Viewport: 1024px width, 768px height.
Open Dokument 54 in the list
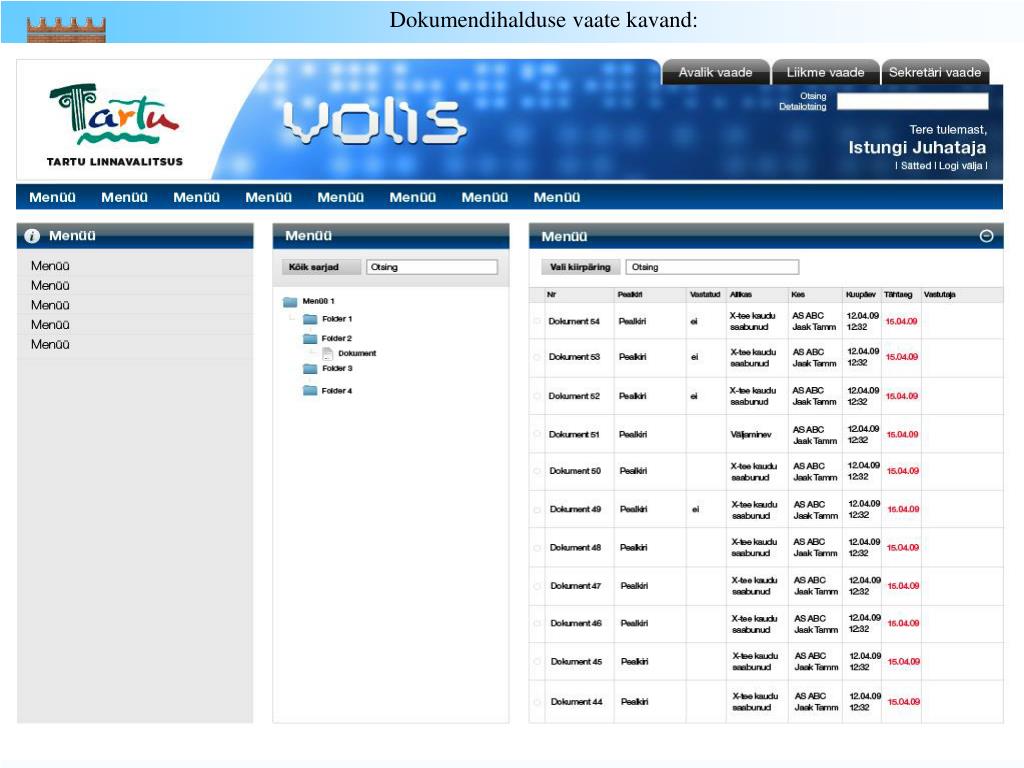point(574,321)
